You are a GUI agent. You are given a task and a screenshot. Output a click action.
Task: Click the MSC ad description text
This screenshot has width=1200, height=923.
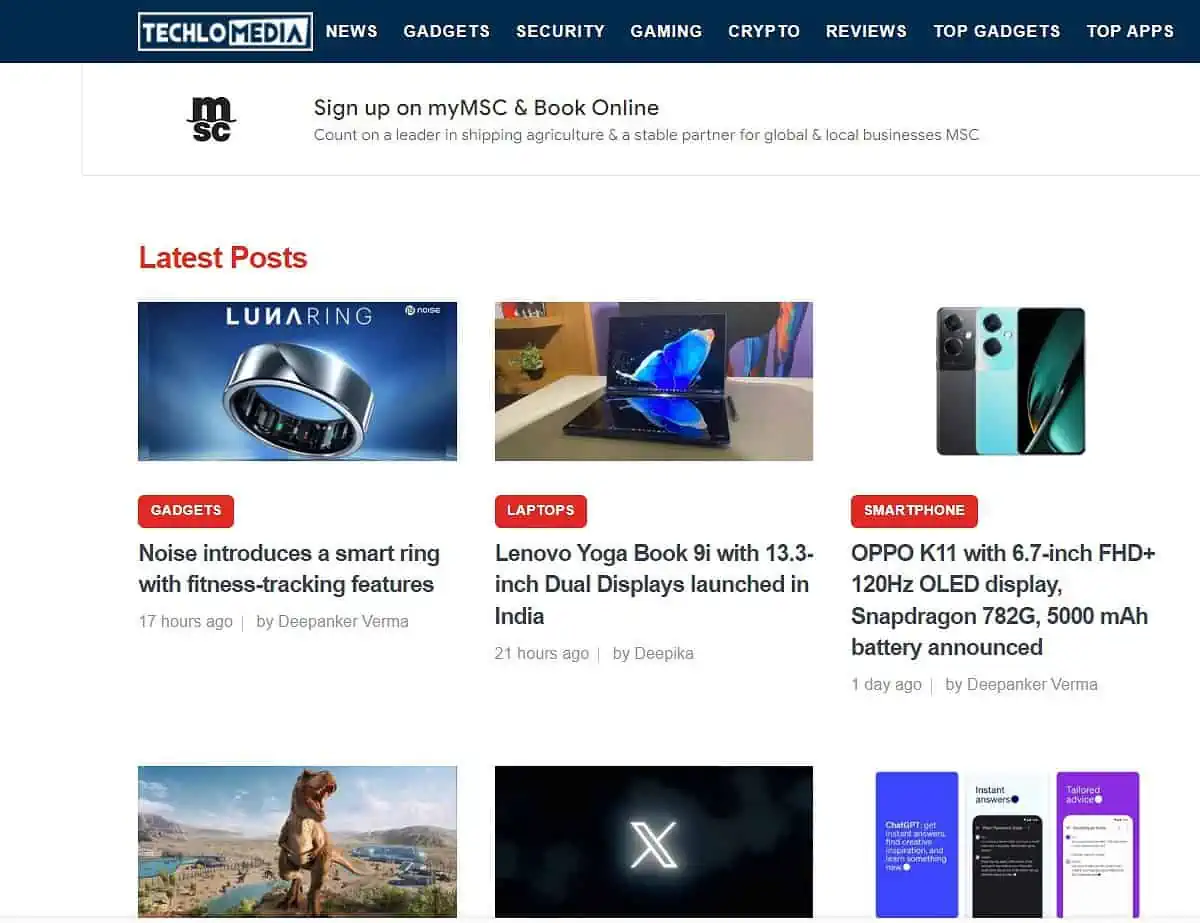tap(646, 135)
